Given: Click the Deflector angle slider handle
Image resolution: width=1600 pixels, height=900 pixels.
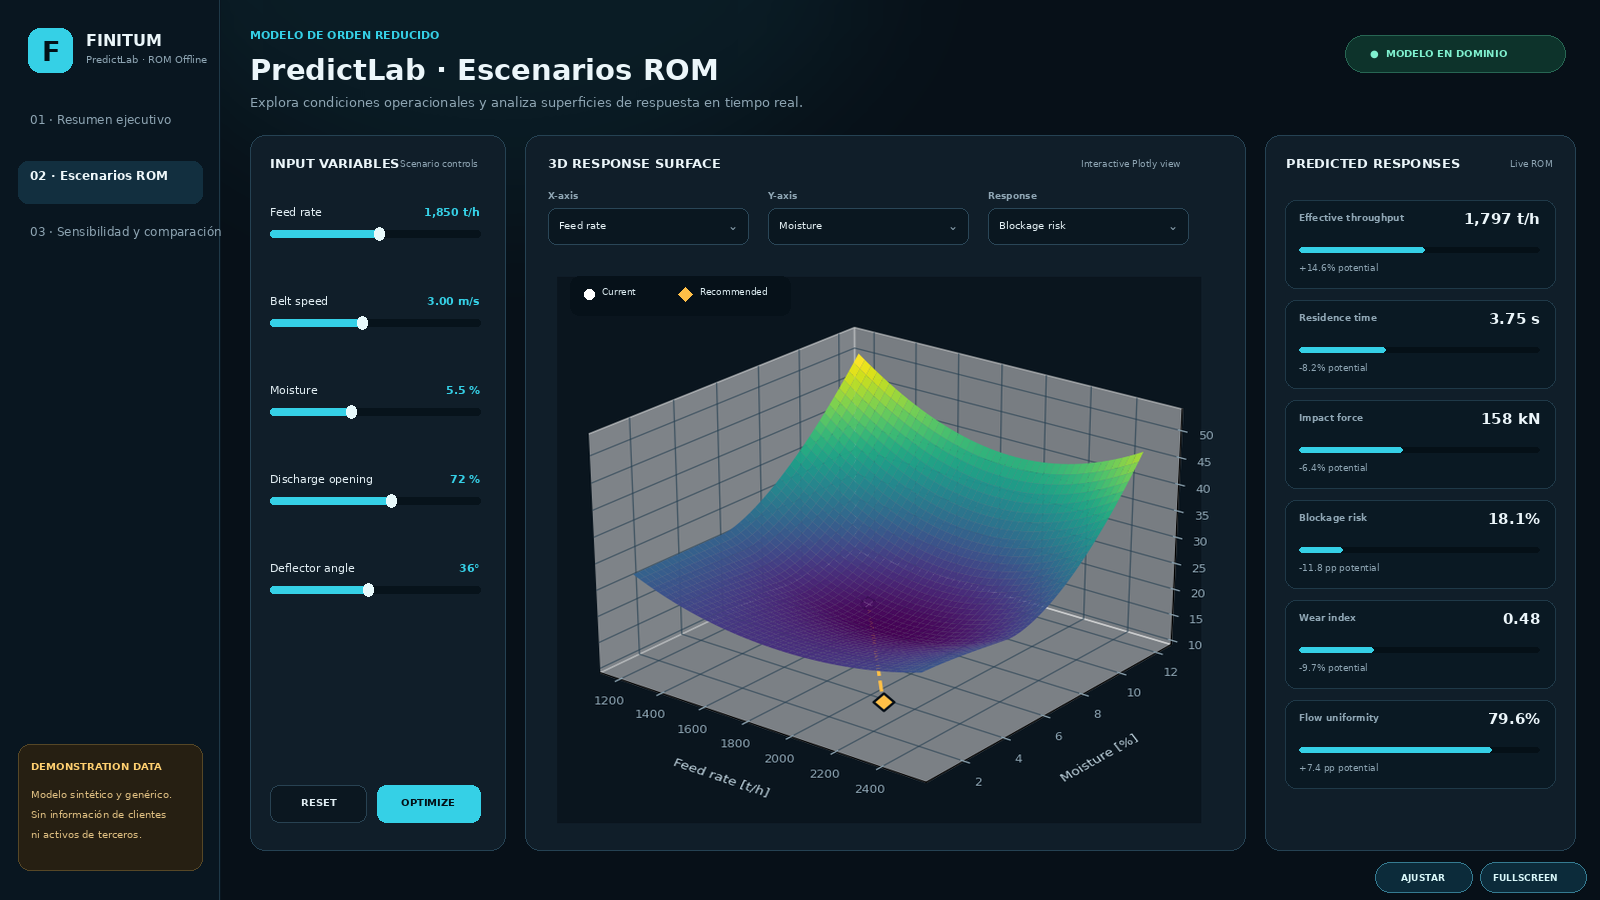Looking at the screenshot, I should 368,590.
